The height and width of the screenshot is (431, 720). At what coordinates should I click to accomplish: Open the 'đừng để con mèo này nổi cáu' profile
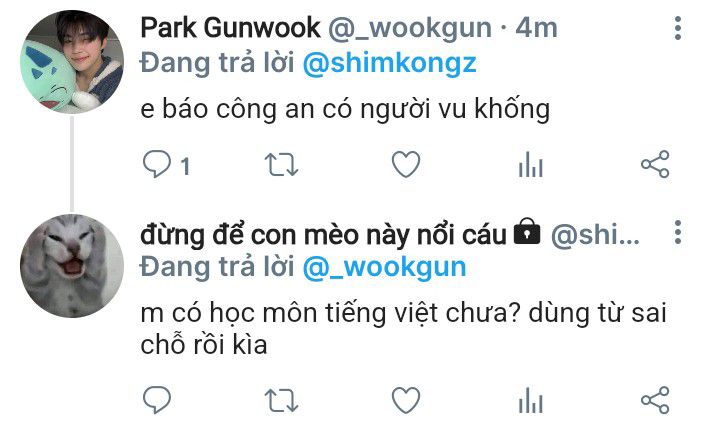click(324, 235)
